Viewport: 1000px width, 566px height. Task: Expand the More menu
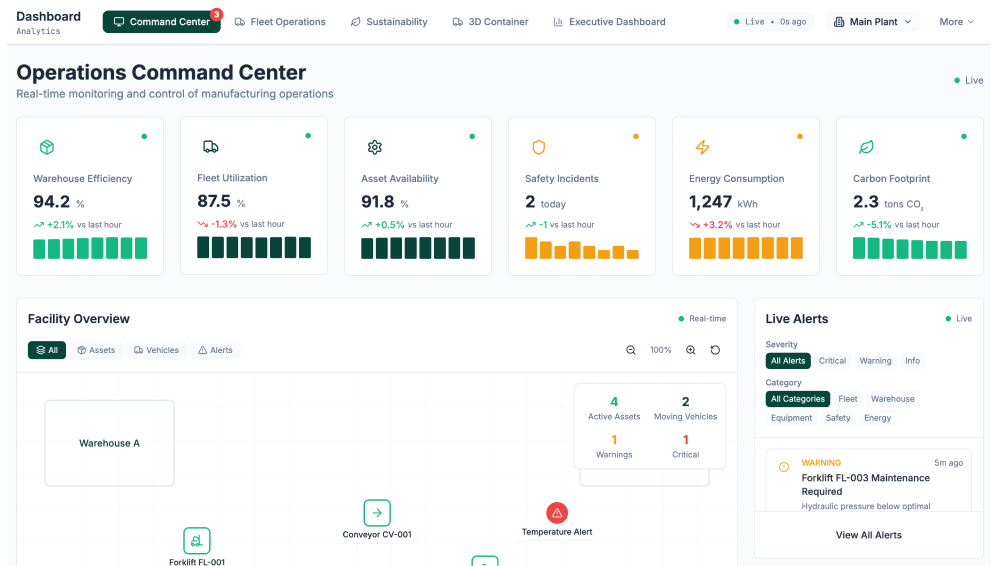(x=956, y=22)
